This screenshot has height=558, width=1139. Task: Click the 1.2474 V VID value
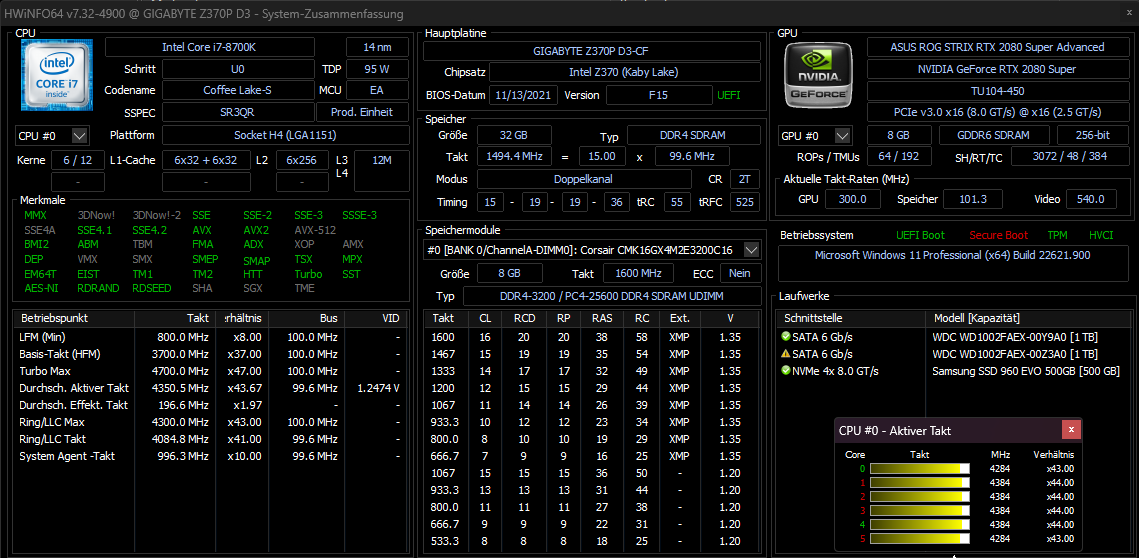coord(378,388)
